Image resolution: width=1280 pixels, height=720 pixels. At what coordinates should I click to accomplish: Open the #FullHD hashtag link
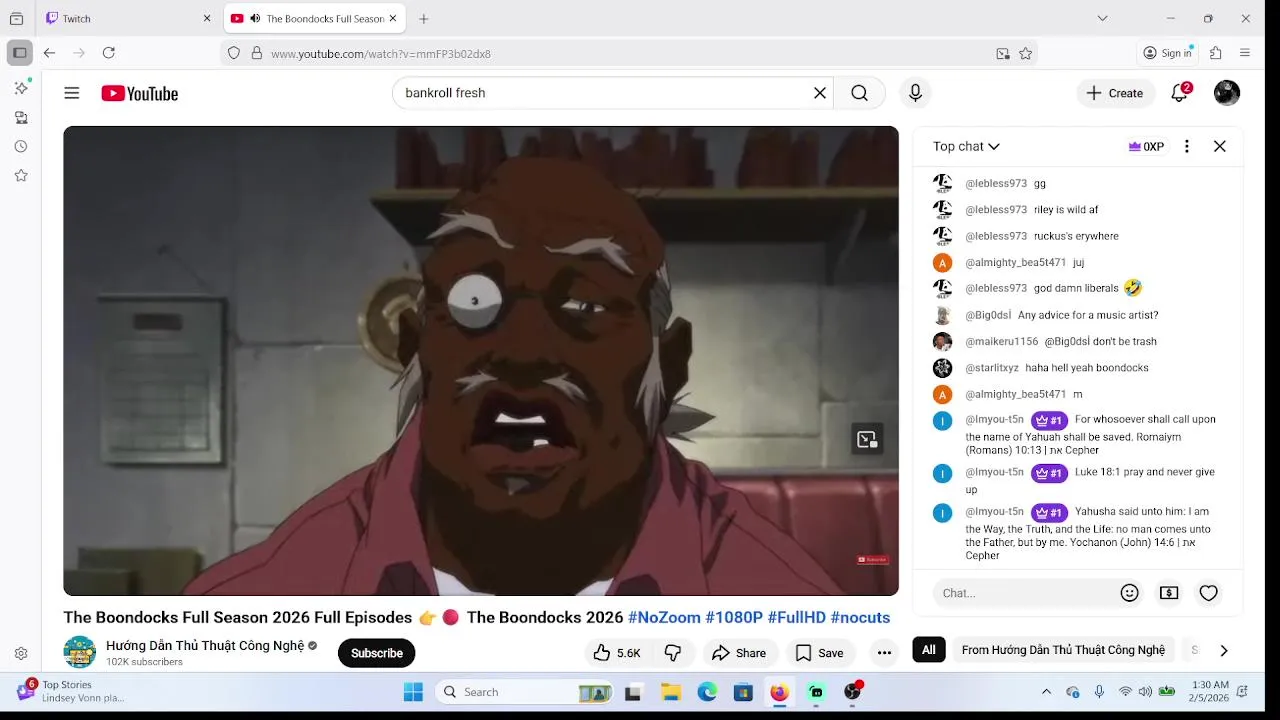[797, 617]
